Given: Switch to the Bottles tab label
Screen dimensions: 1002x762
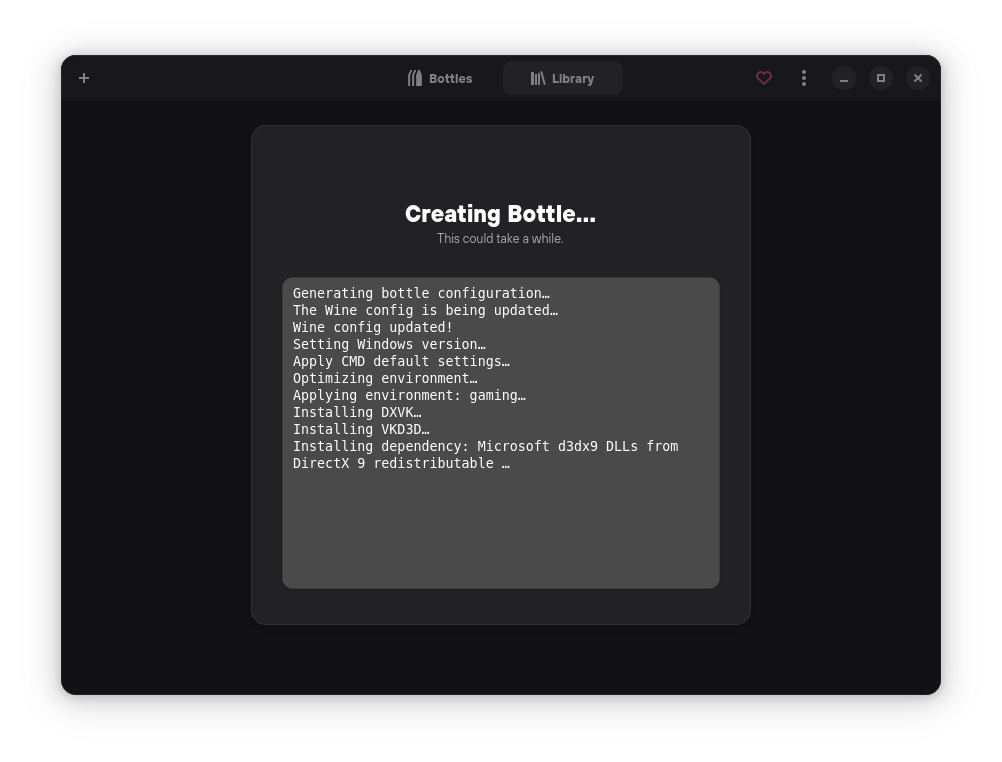Looking at the screenshot, I should point(450,79).
